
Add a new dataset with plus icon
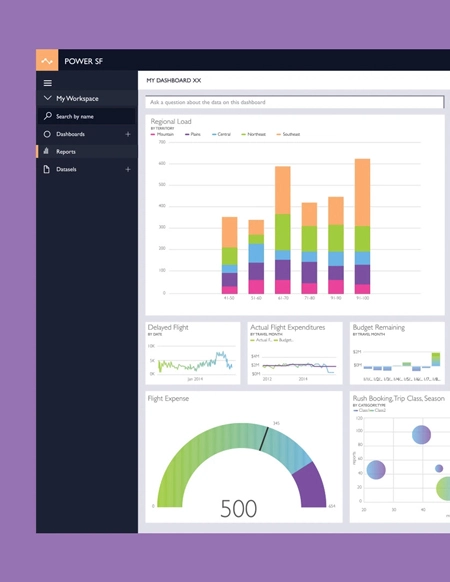tap(128, 169)
